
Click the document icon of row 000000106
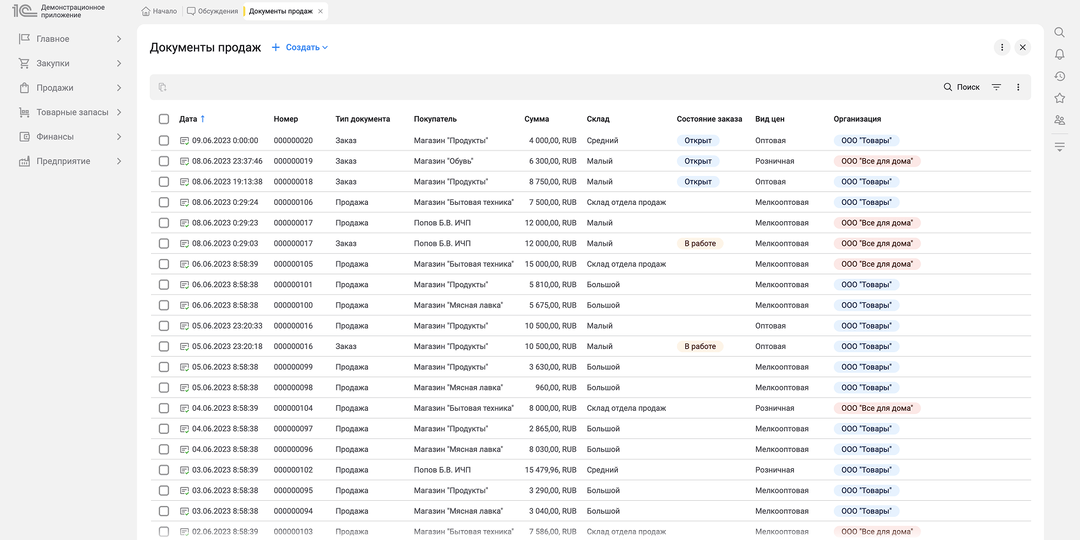click(x=185, y=202)
